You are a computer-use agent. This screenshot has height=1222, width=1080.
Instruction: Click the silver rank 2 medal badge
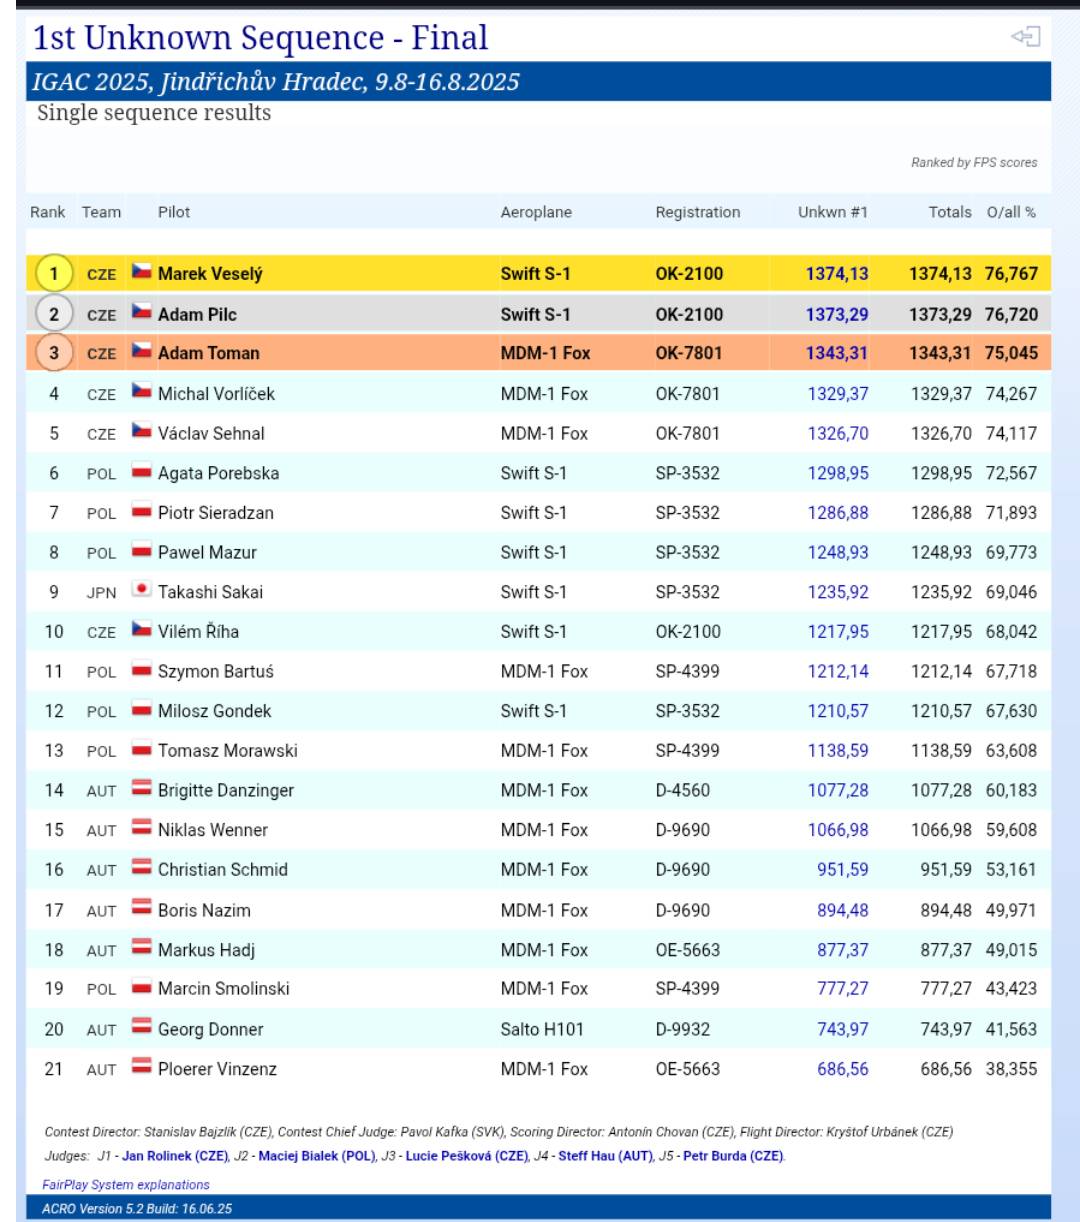pos(54,314)
